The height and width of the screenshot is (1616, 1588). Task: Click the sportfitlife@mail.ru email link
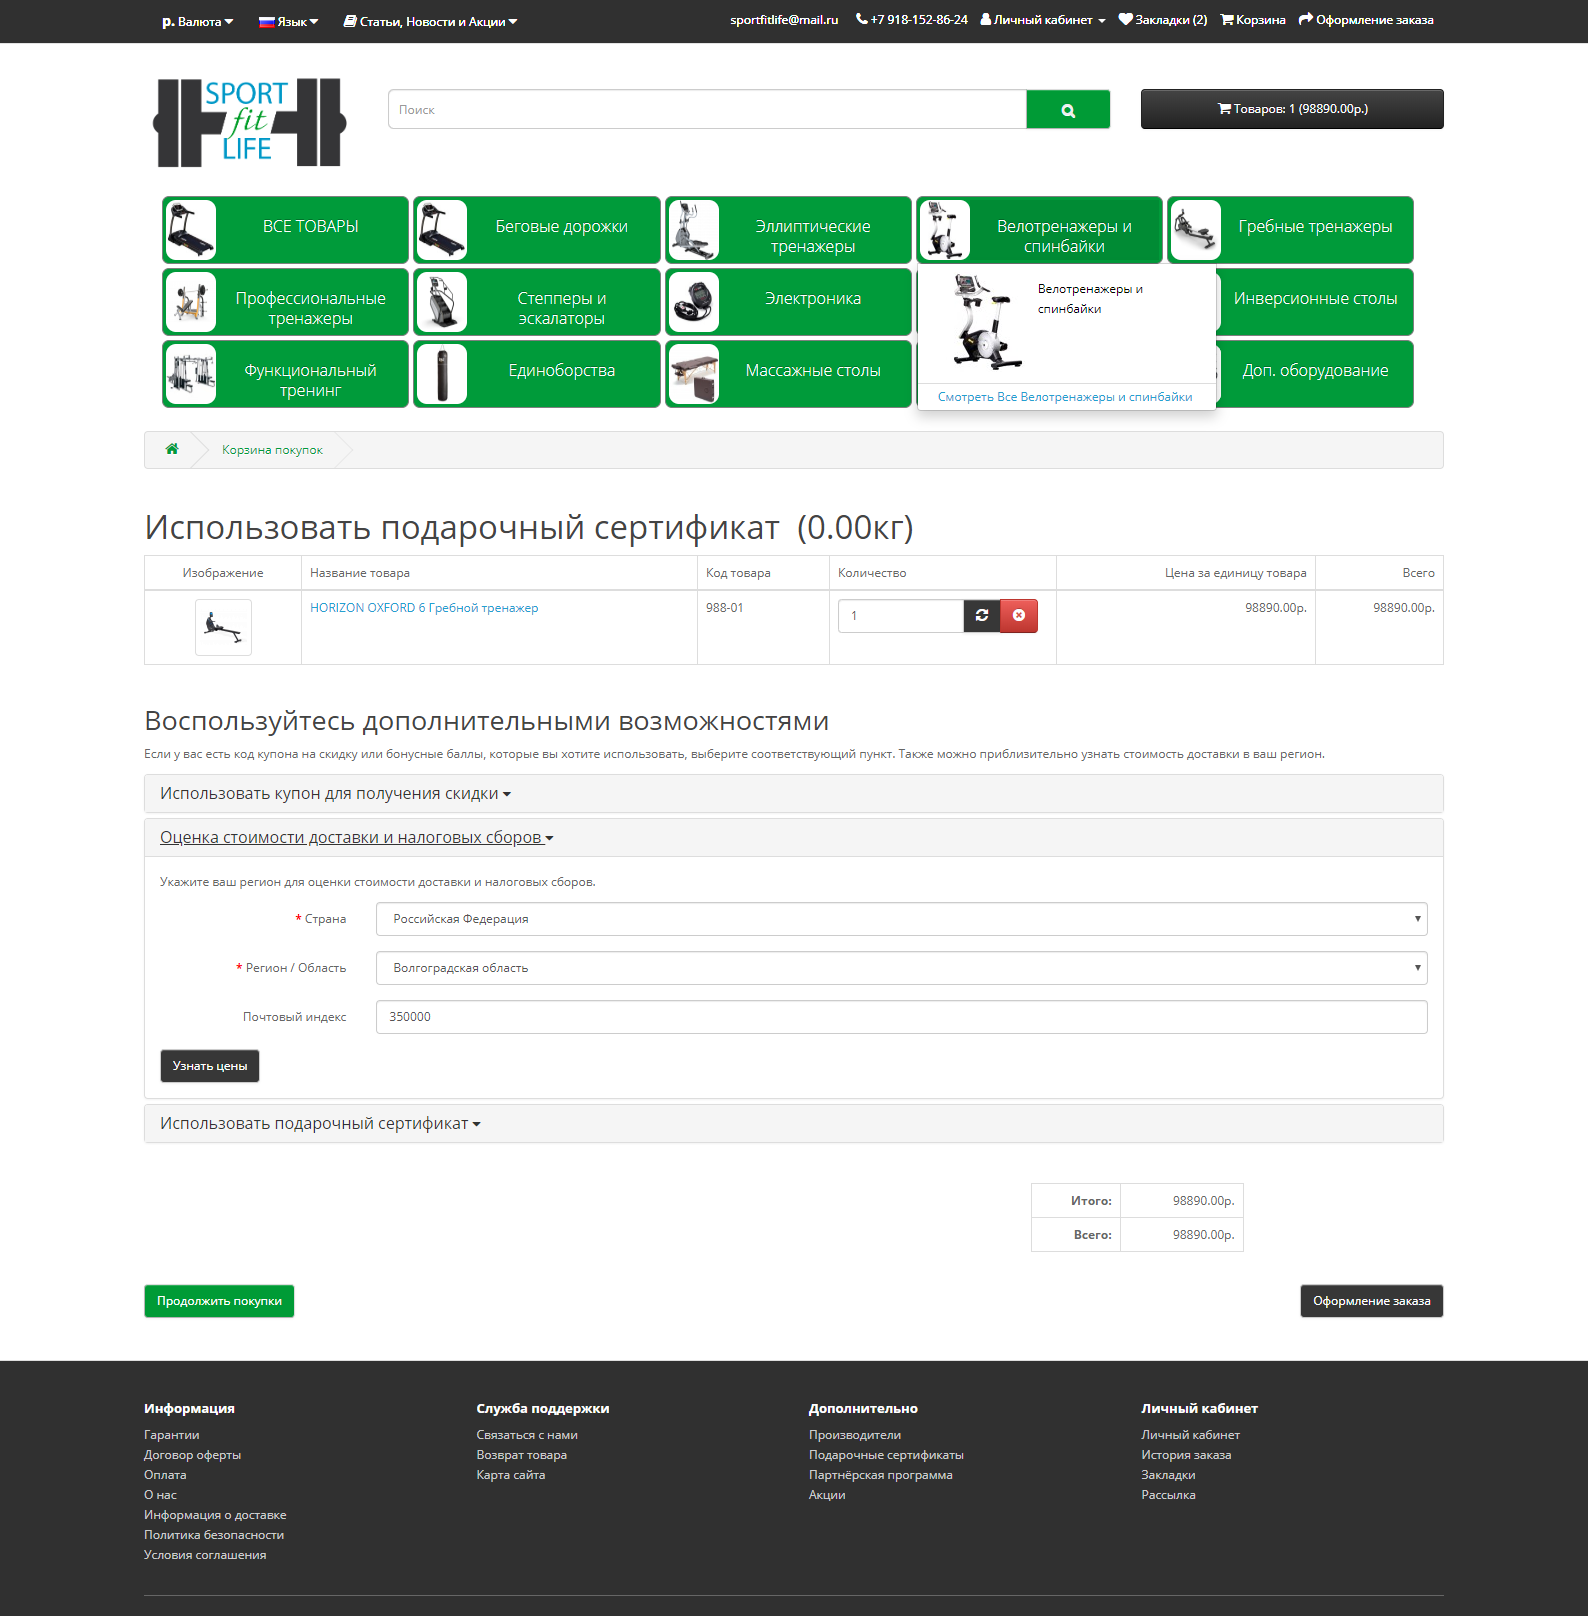[x=784, y=20]
